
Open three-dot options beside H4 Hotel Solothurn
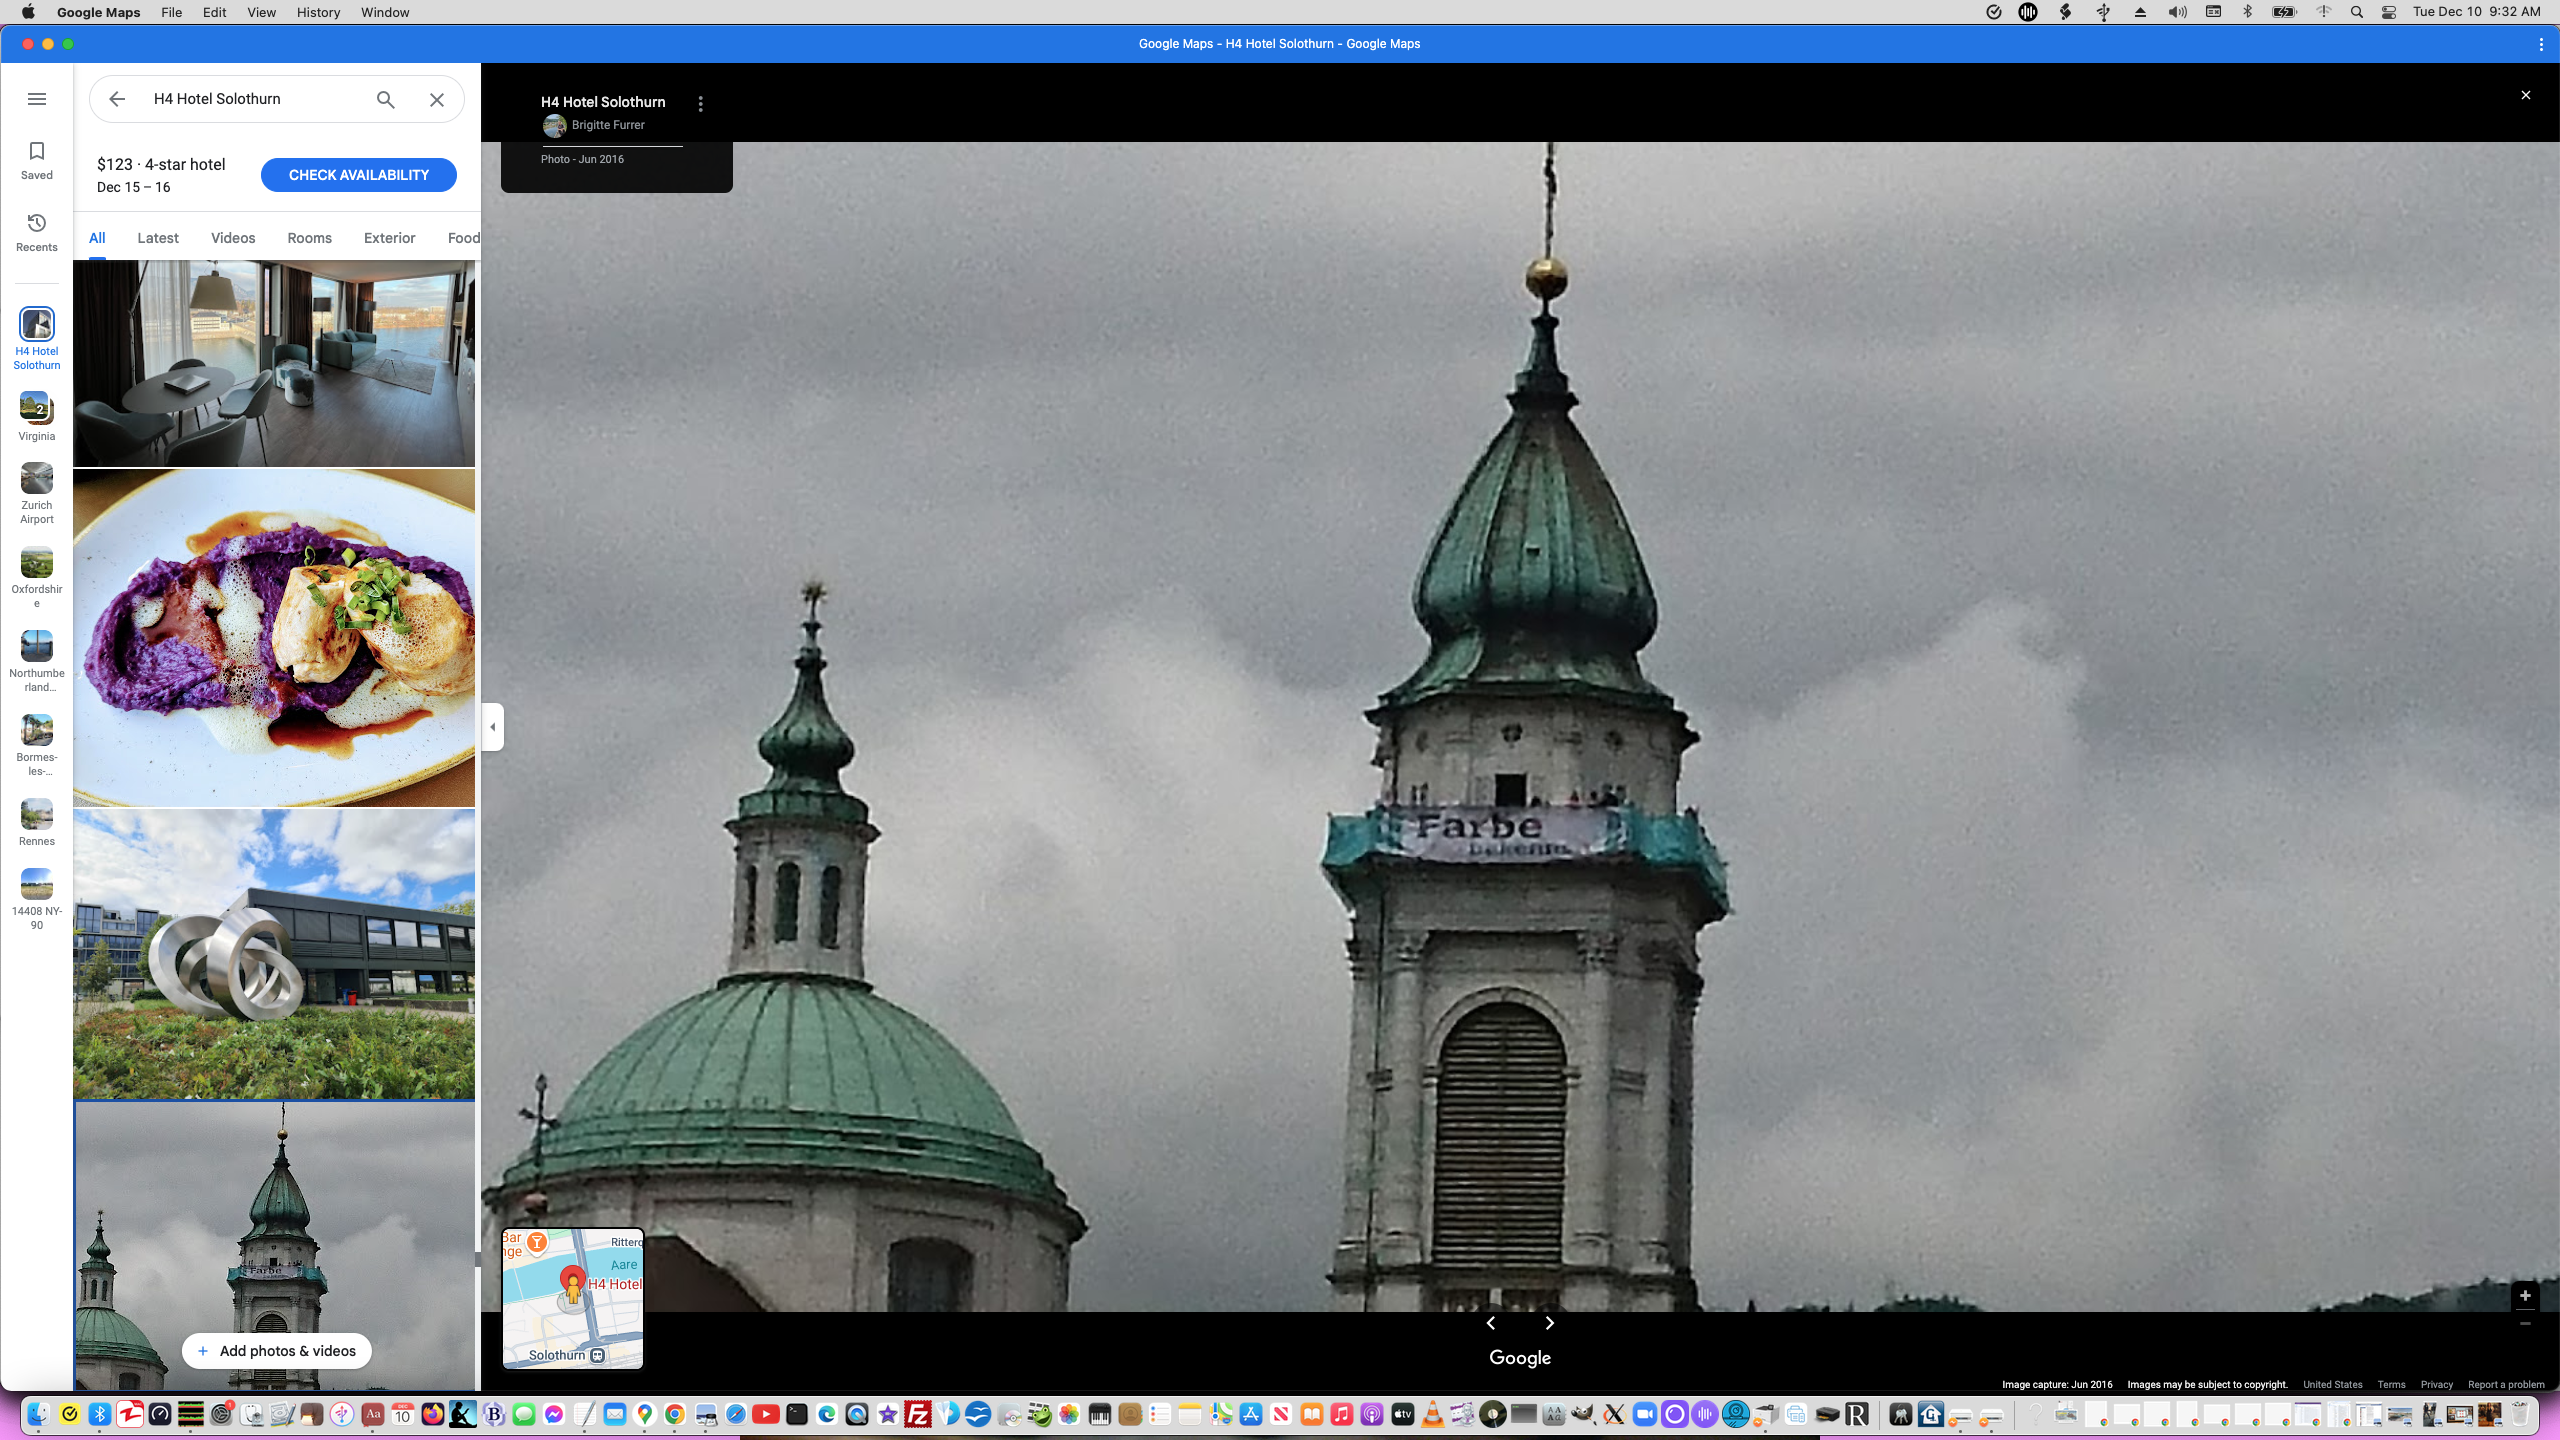[x=701, y=104]
